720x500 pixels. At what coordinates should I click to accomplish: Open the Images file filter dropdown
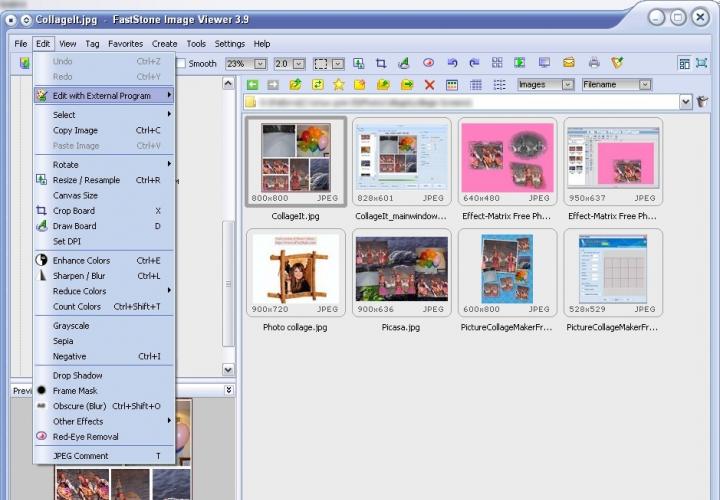point(567,85)
